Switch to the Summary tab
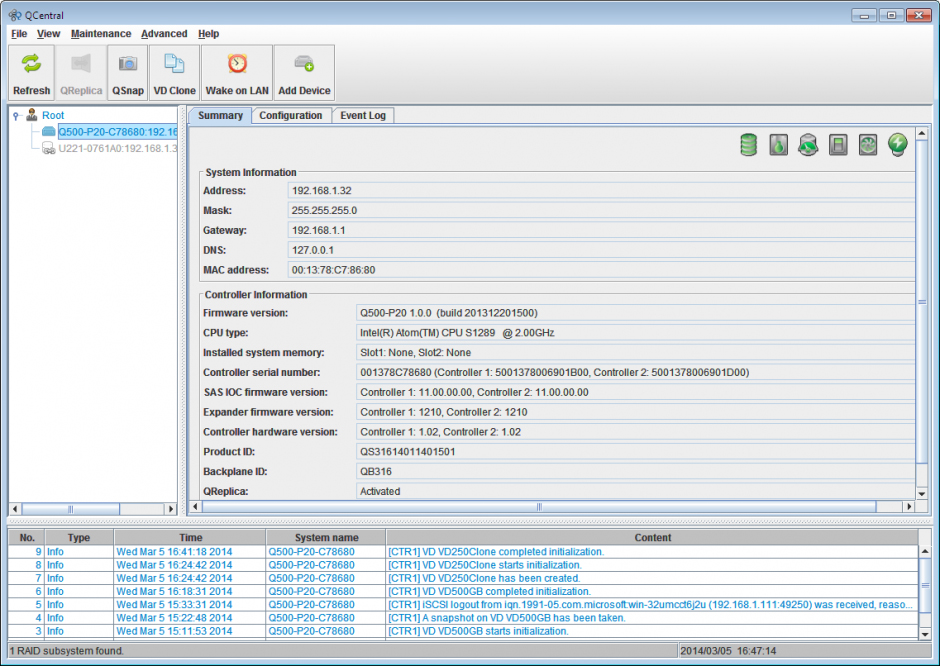The height and width of the screenshot is (666, 940). pyautogui.click(x=220, y=115)
